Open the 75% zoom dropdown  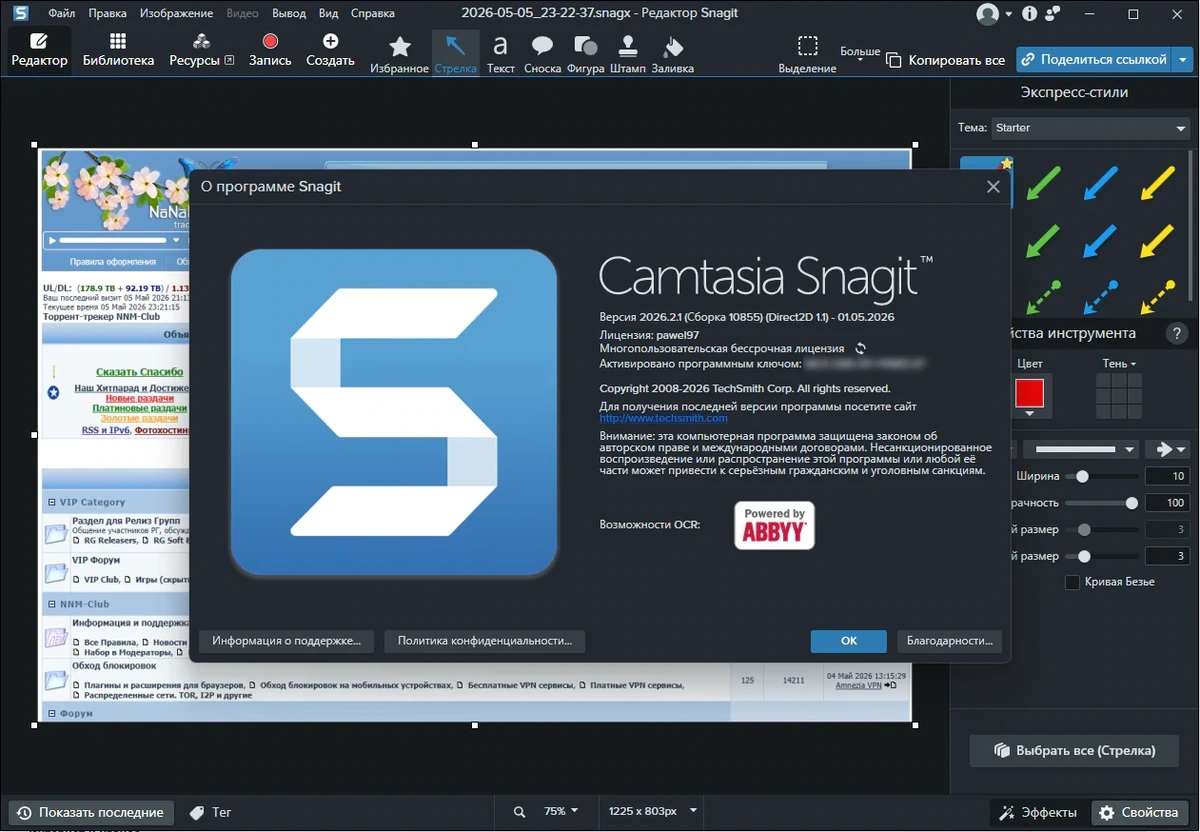click(561, 811)
